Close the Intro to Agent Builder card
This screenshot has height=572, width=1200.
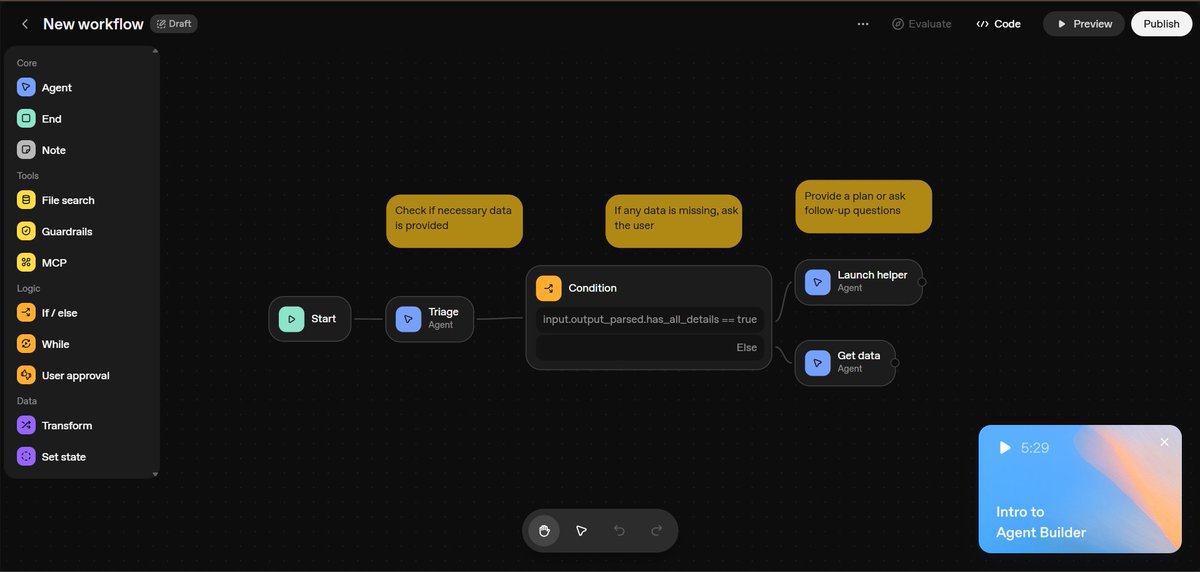pos(1164,442)
